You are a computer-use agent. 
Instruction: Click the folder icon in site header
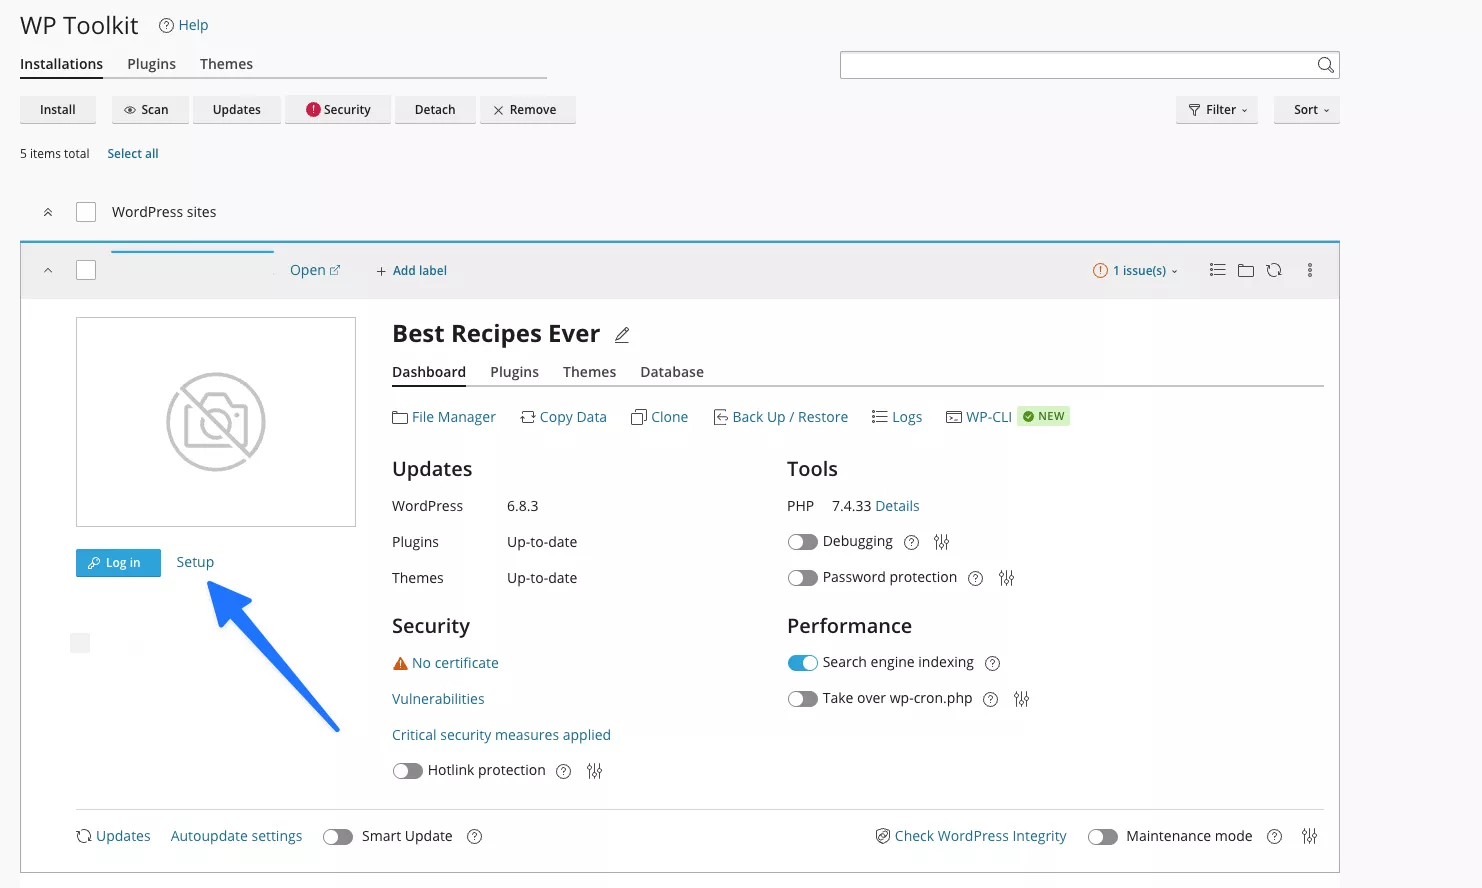(x=1245, y=270)
